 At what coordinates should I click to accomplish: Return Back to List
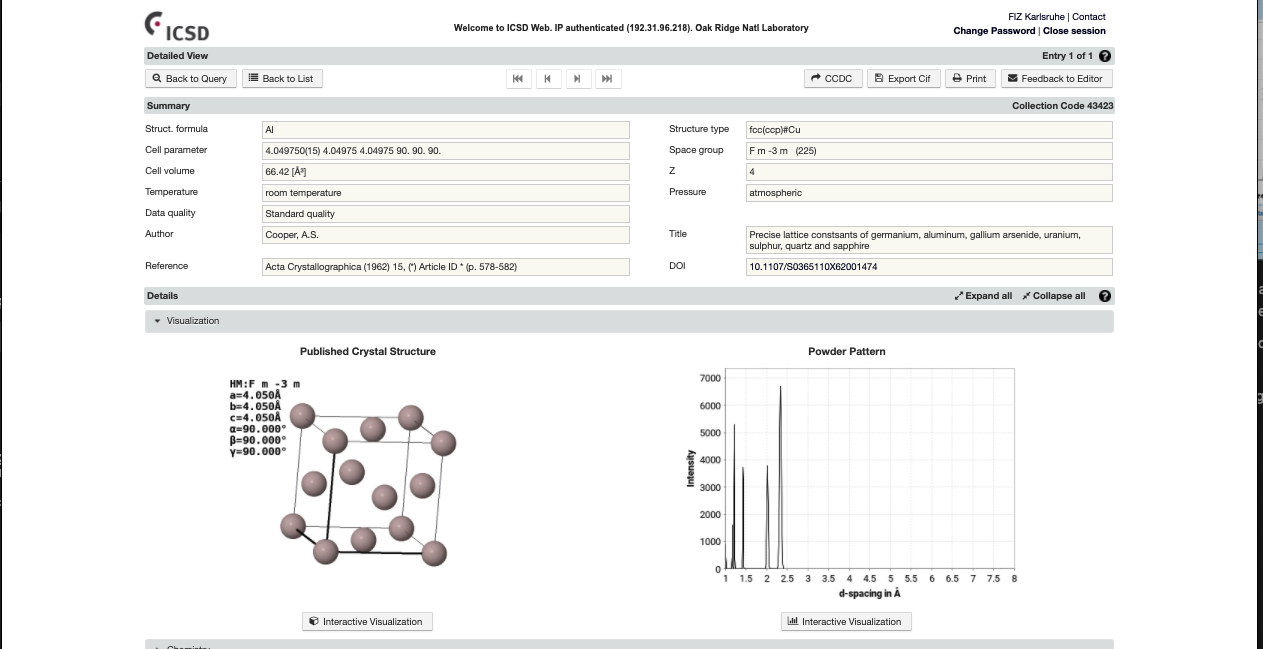pyautogui.click(x=281, y=78)
